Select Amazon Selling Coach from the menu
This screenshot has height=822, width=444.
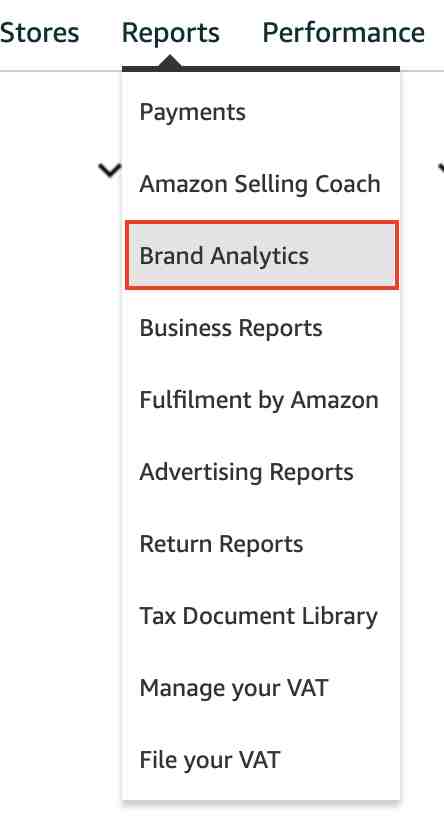click(261, 184)
